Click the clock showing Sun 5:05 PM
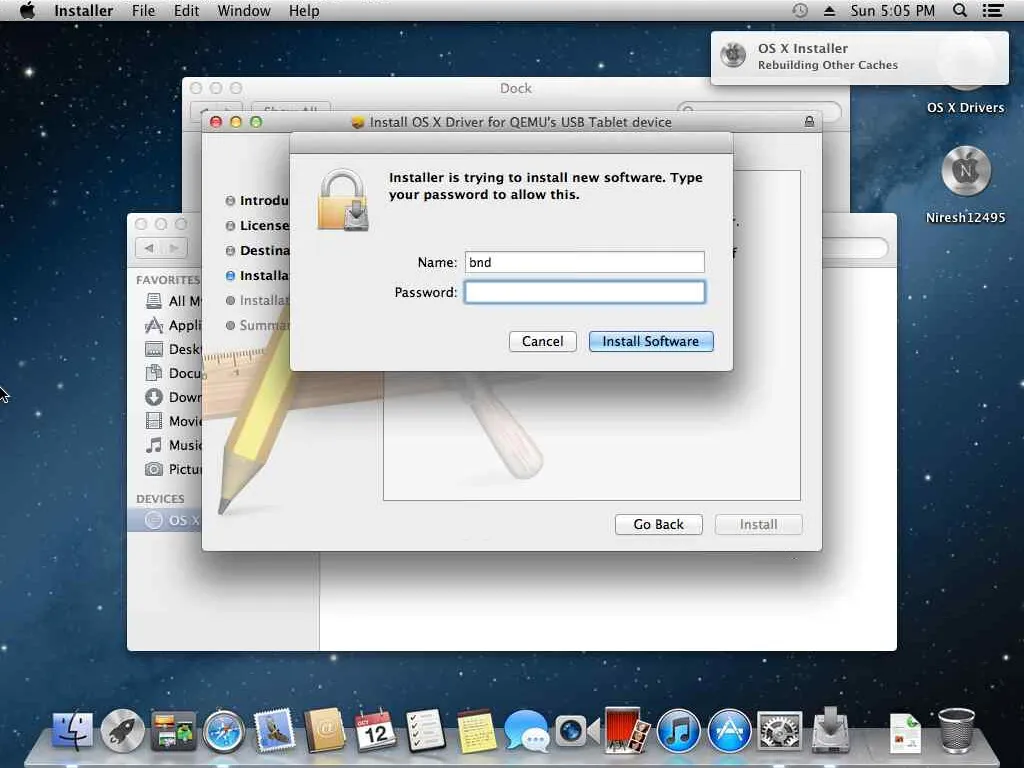This screenshot has width=1024, height=768. (892, 10)
